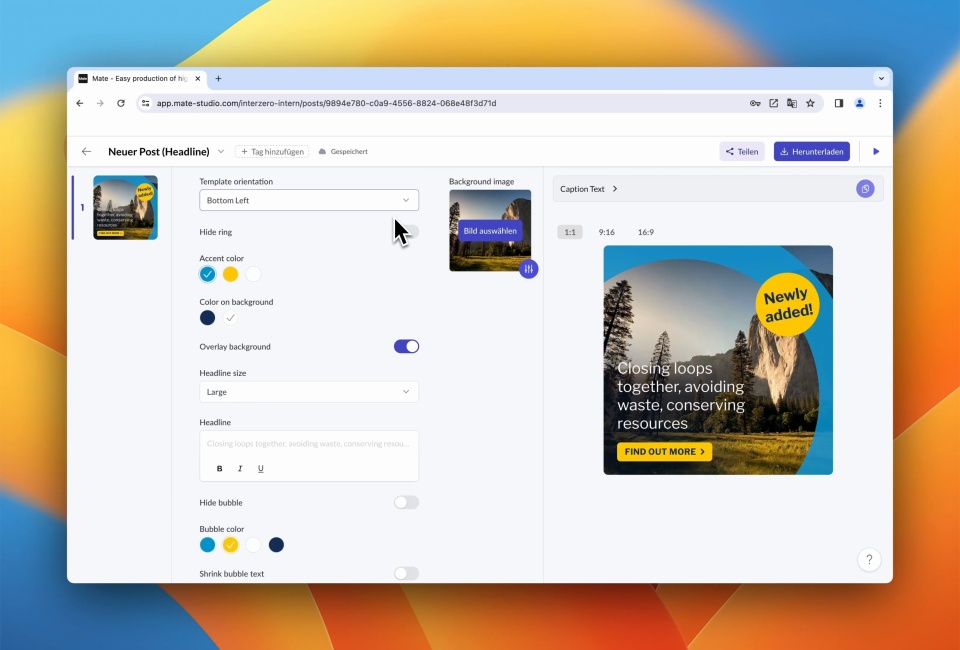
Task: Choose white color on background
Action: pos(230,318)
